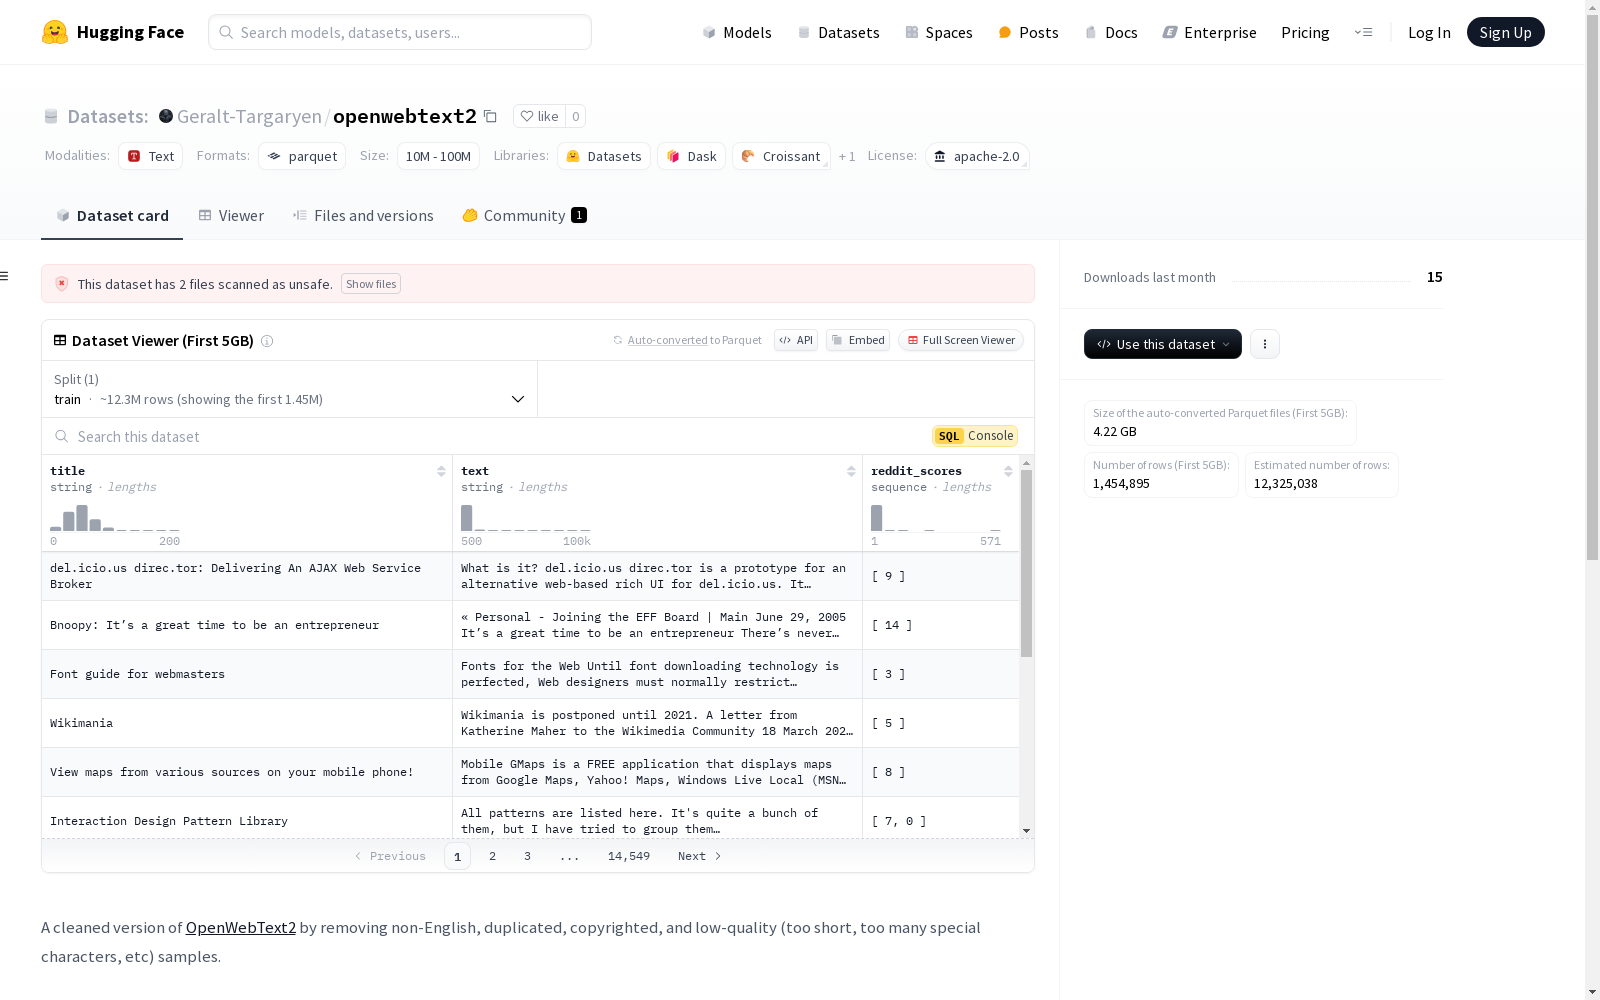This screenshot has width=1600, height=1000.
Task: Go to page 2 of the viewer
Action: click(x=492, y=856)
